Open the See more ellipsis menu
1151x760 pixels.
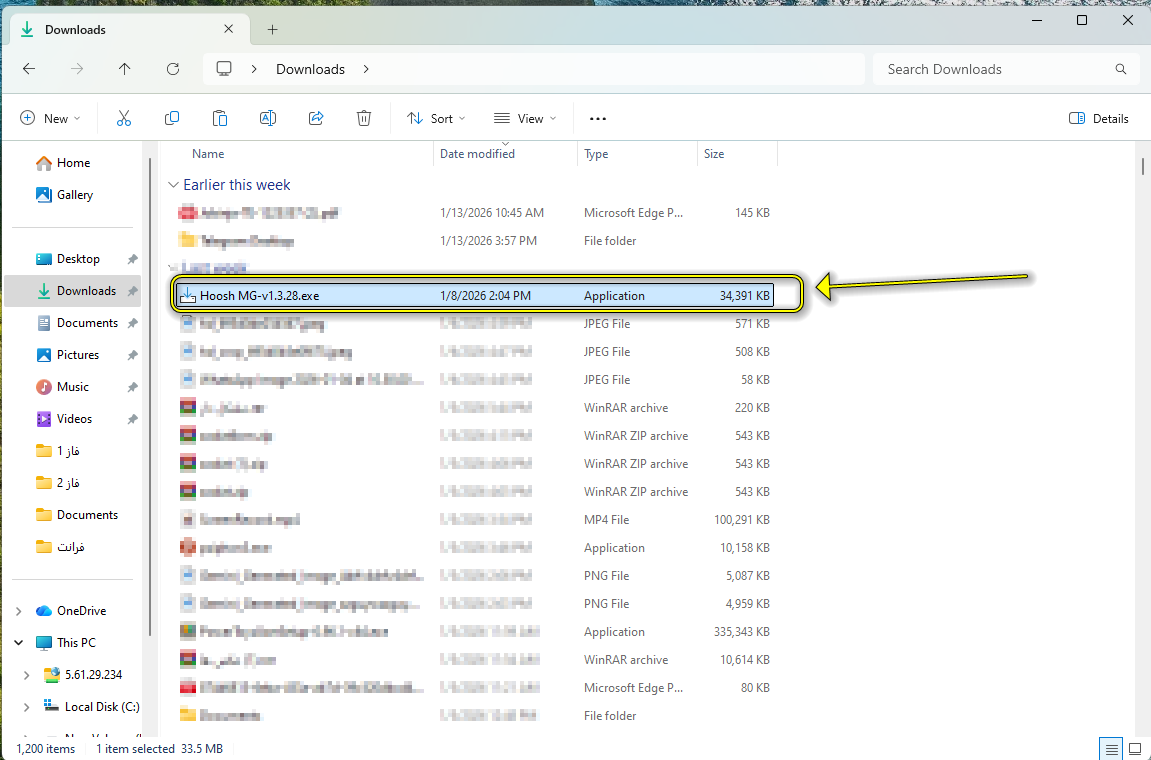pyautogui.click(x=598, y=118)
